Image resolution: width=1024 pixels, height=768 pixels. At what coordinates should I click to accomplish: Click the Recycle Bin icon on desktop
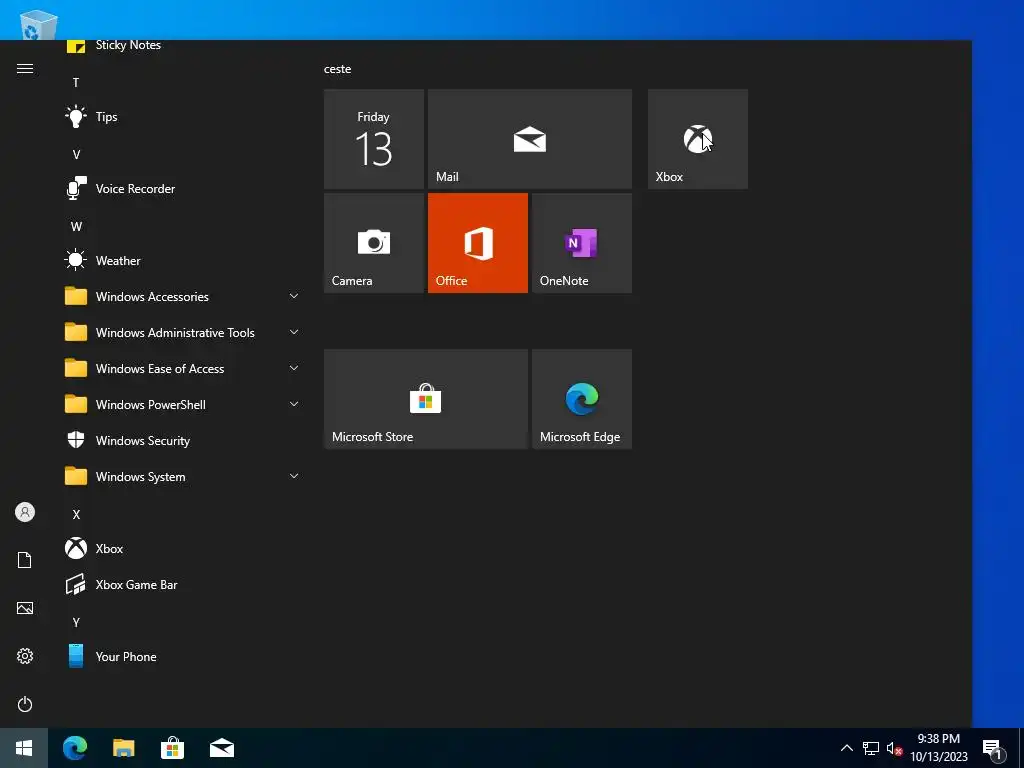[38, 24]
